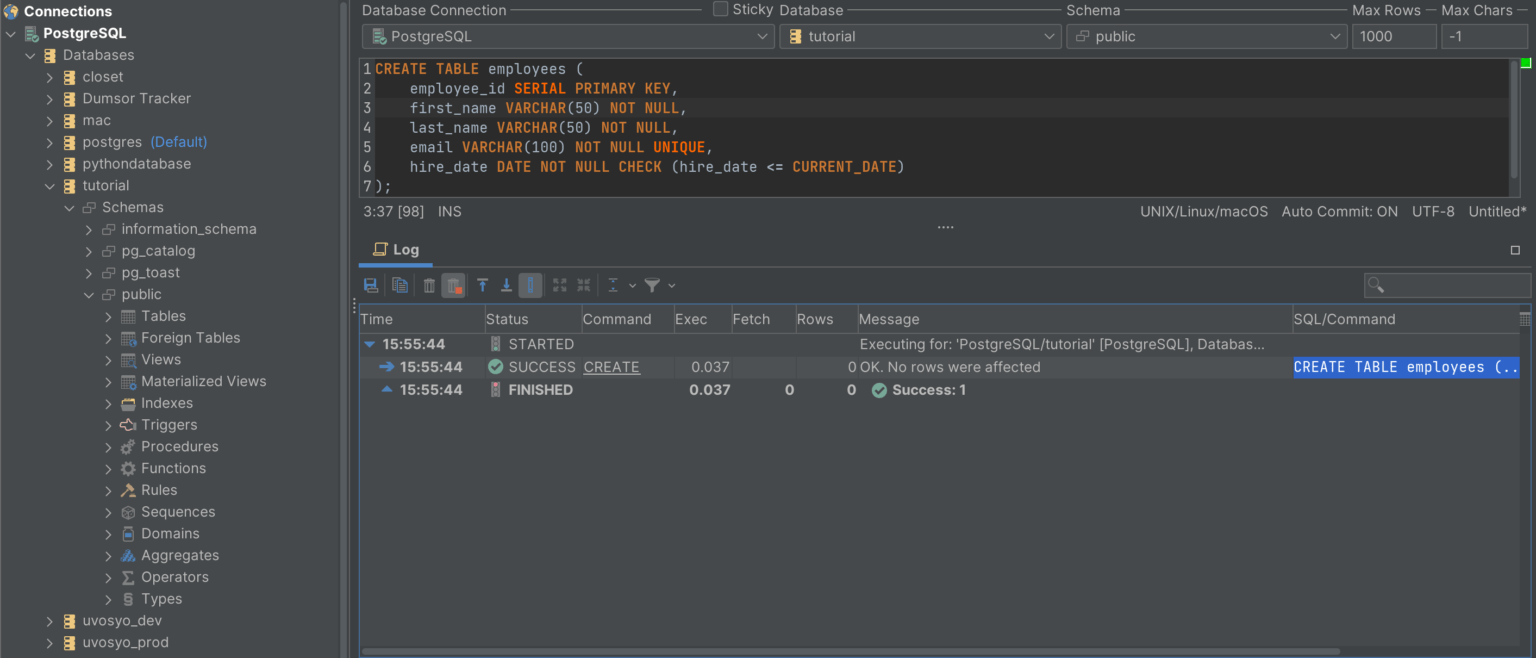Open the Schema dropdown showing public

tap(1207, 37)
